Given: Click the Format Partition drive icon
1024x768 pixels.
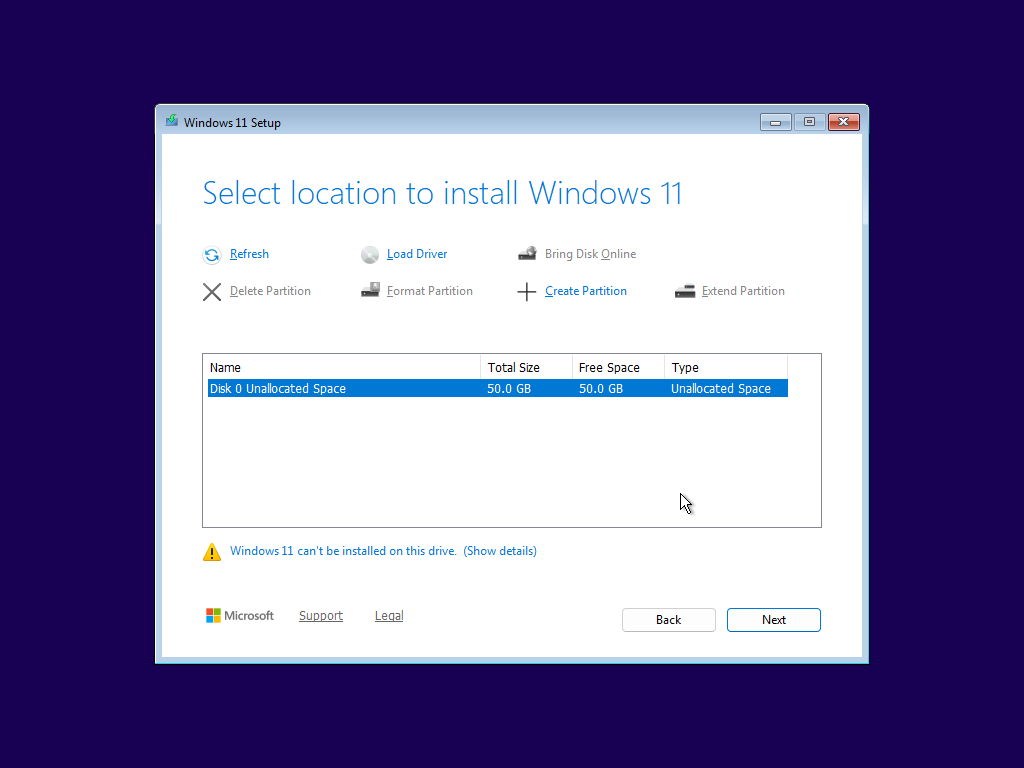Looking at the screenshot, I should coord(370,291).
